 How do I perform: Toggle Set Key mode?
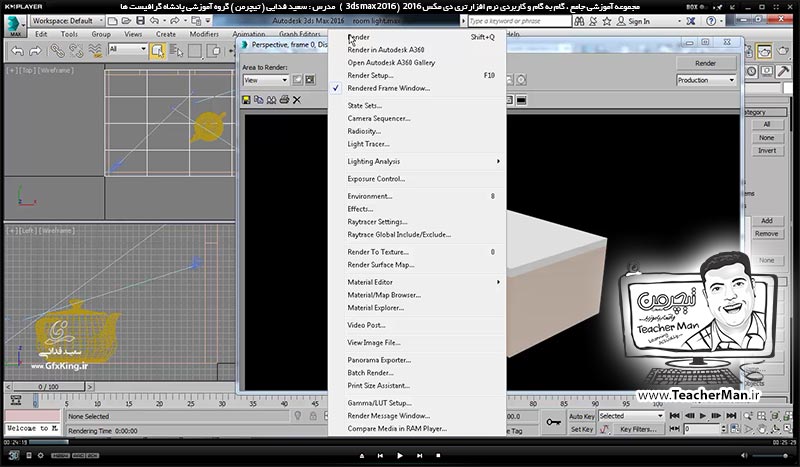pos(582,429)
